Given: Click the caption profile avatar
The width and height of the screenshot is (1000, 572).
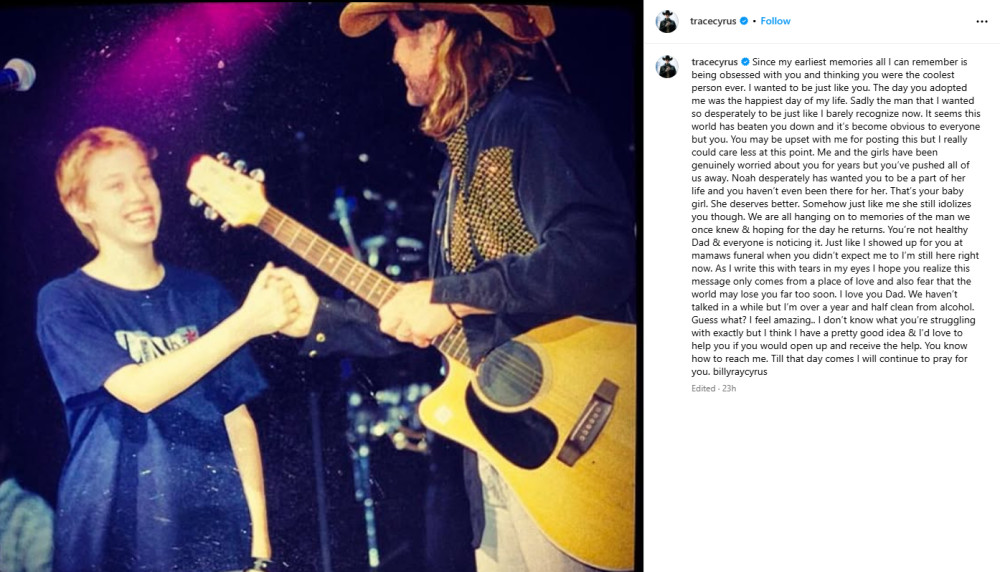Looking at the screenshot, I should click(667, 67).
